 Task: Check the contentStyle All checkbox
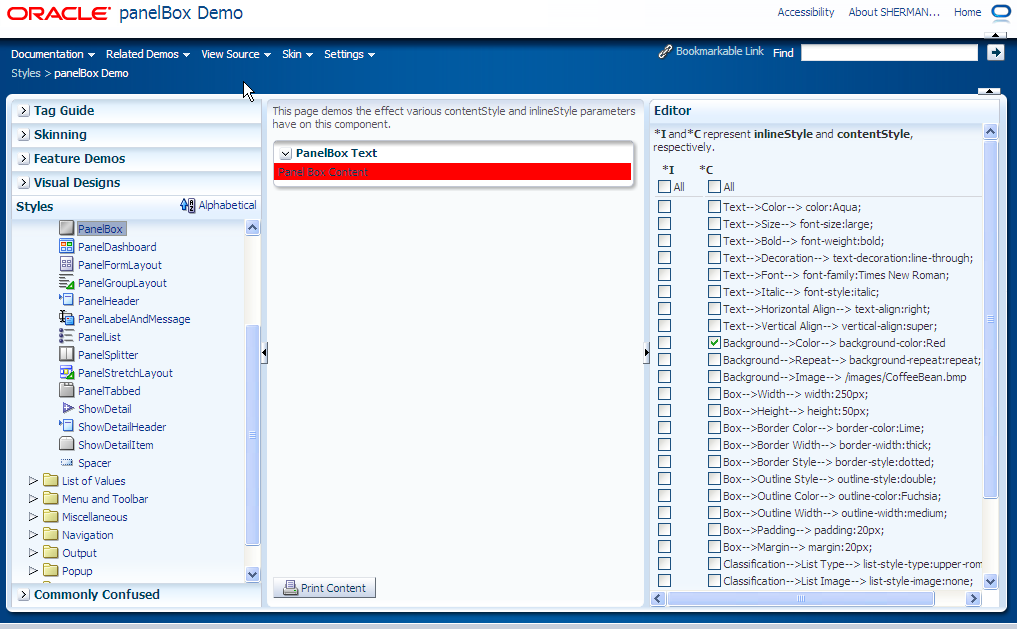click(x=714, y=187)
